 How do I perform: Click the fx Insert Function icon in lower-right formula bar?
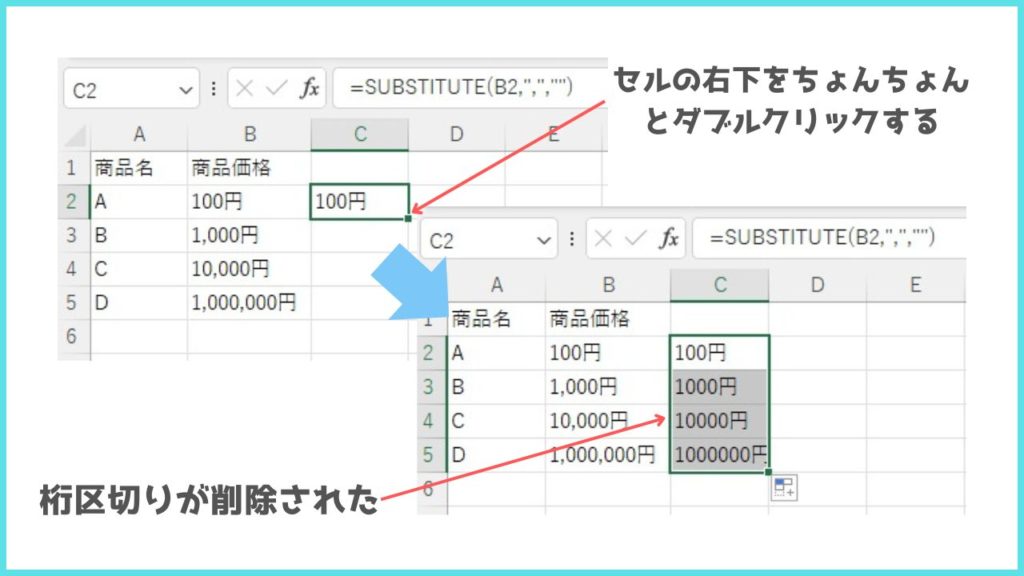tap(669, 239)
